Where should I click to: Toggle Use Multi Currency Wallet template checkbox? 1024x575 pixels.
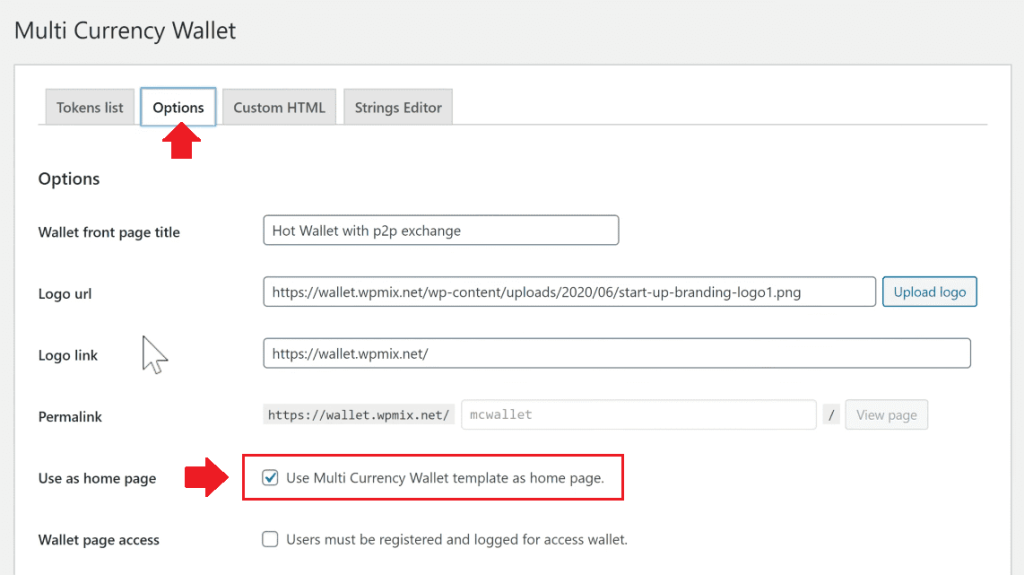[x=270, y=478]
